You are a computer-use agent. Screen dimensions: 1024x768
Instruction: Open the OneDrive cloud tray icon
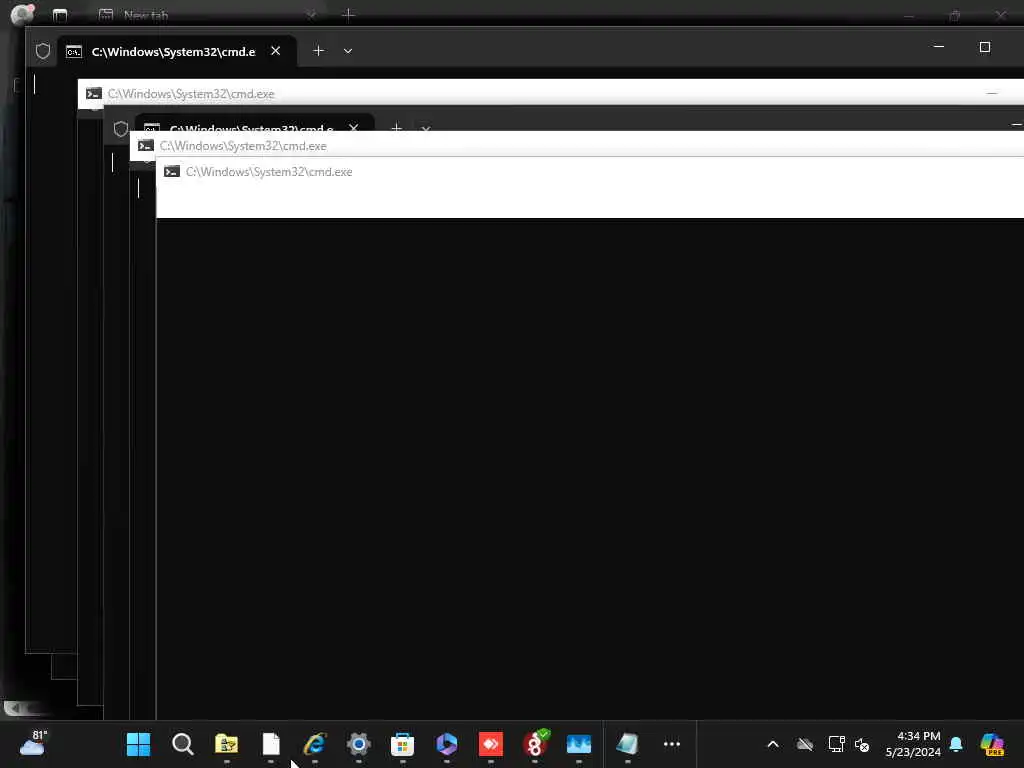[x=805, y=744]
